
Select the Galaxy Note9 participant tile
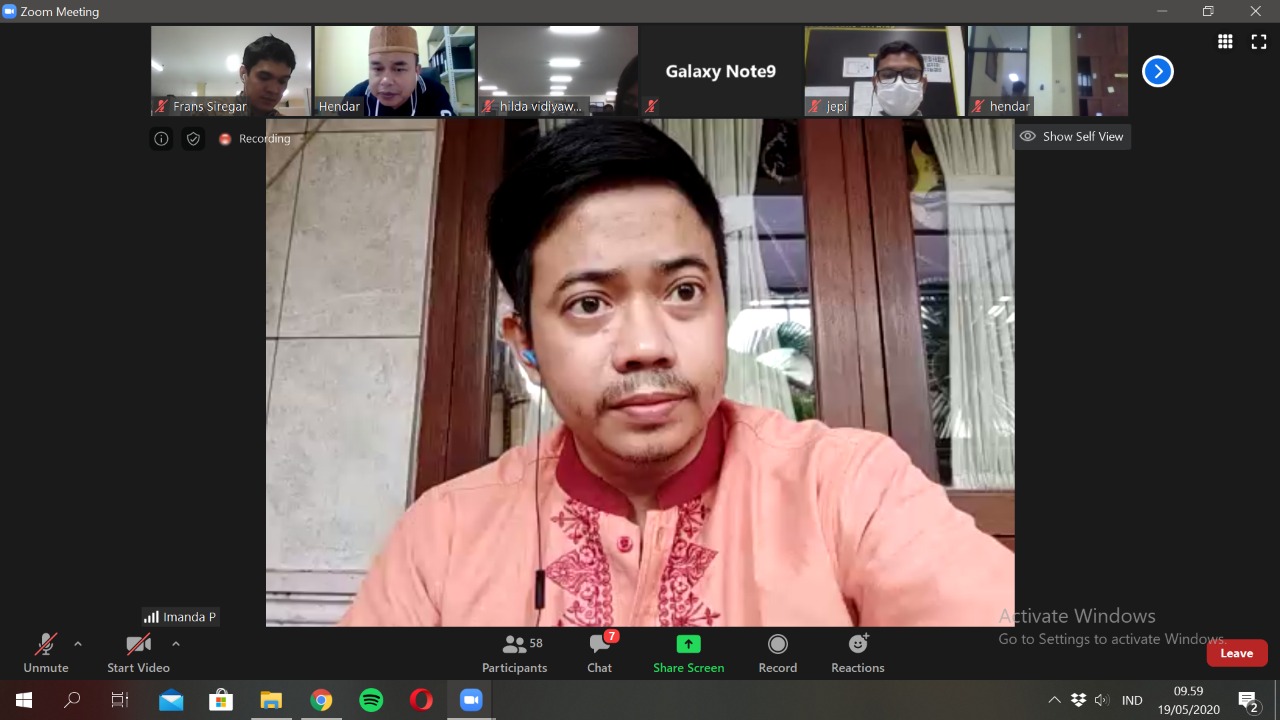(x=720, y=71)
